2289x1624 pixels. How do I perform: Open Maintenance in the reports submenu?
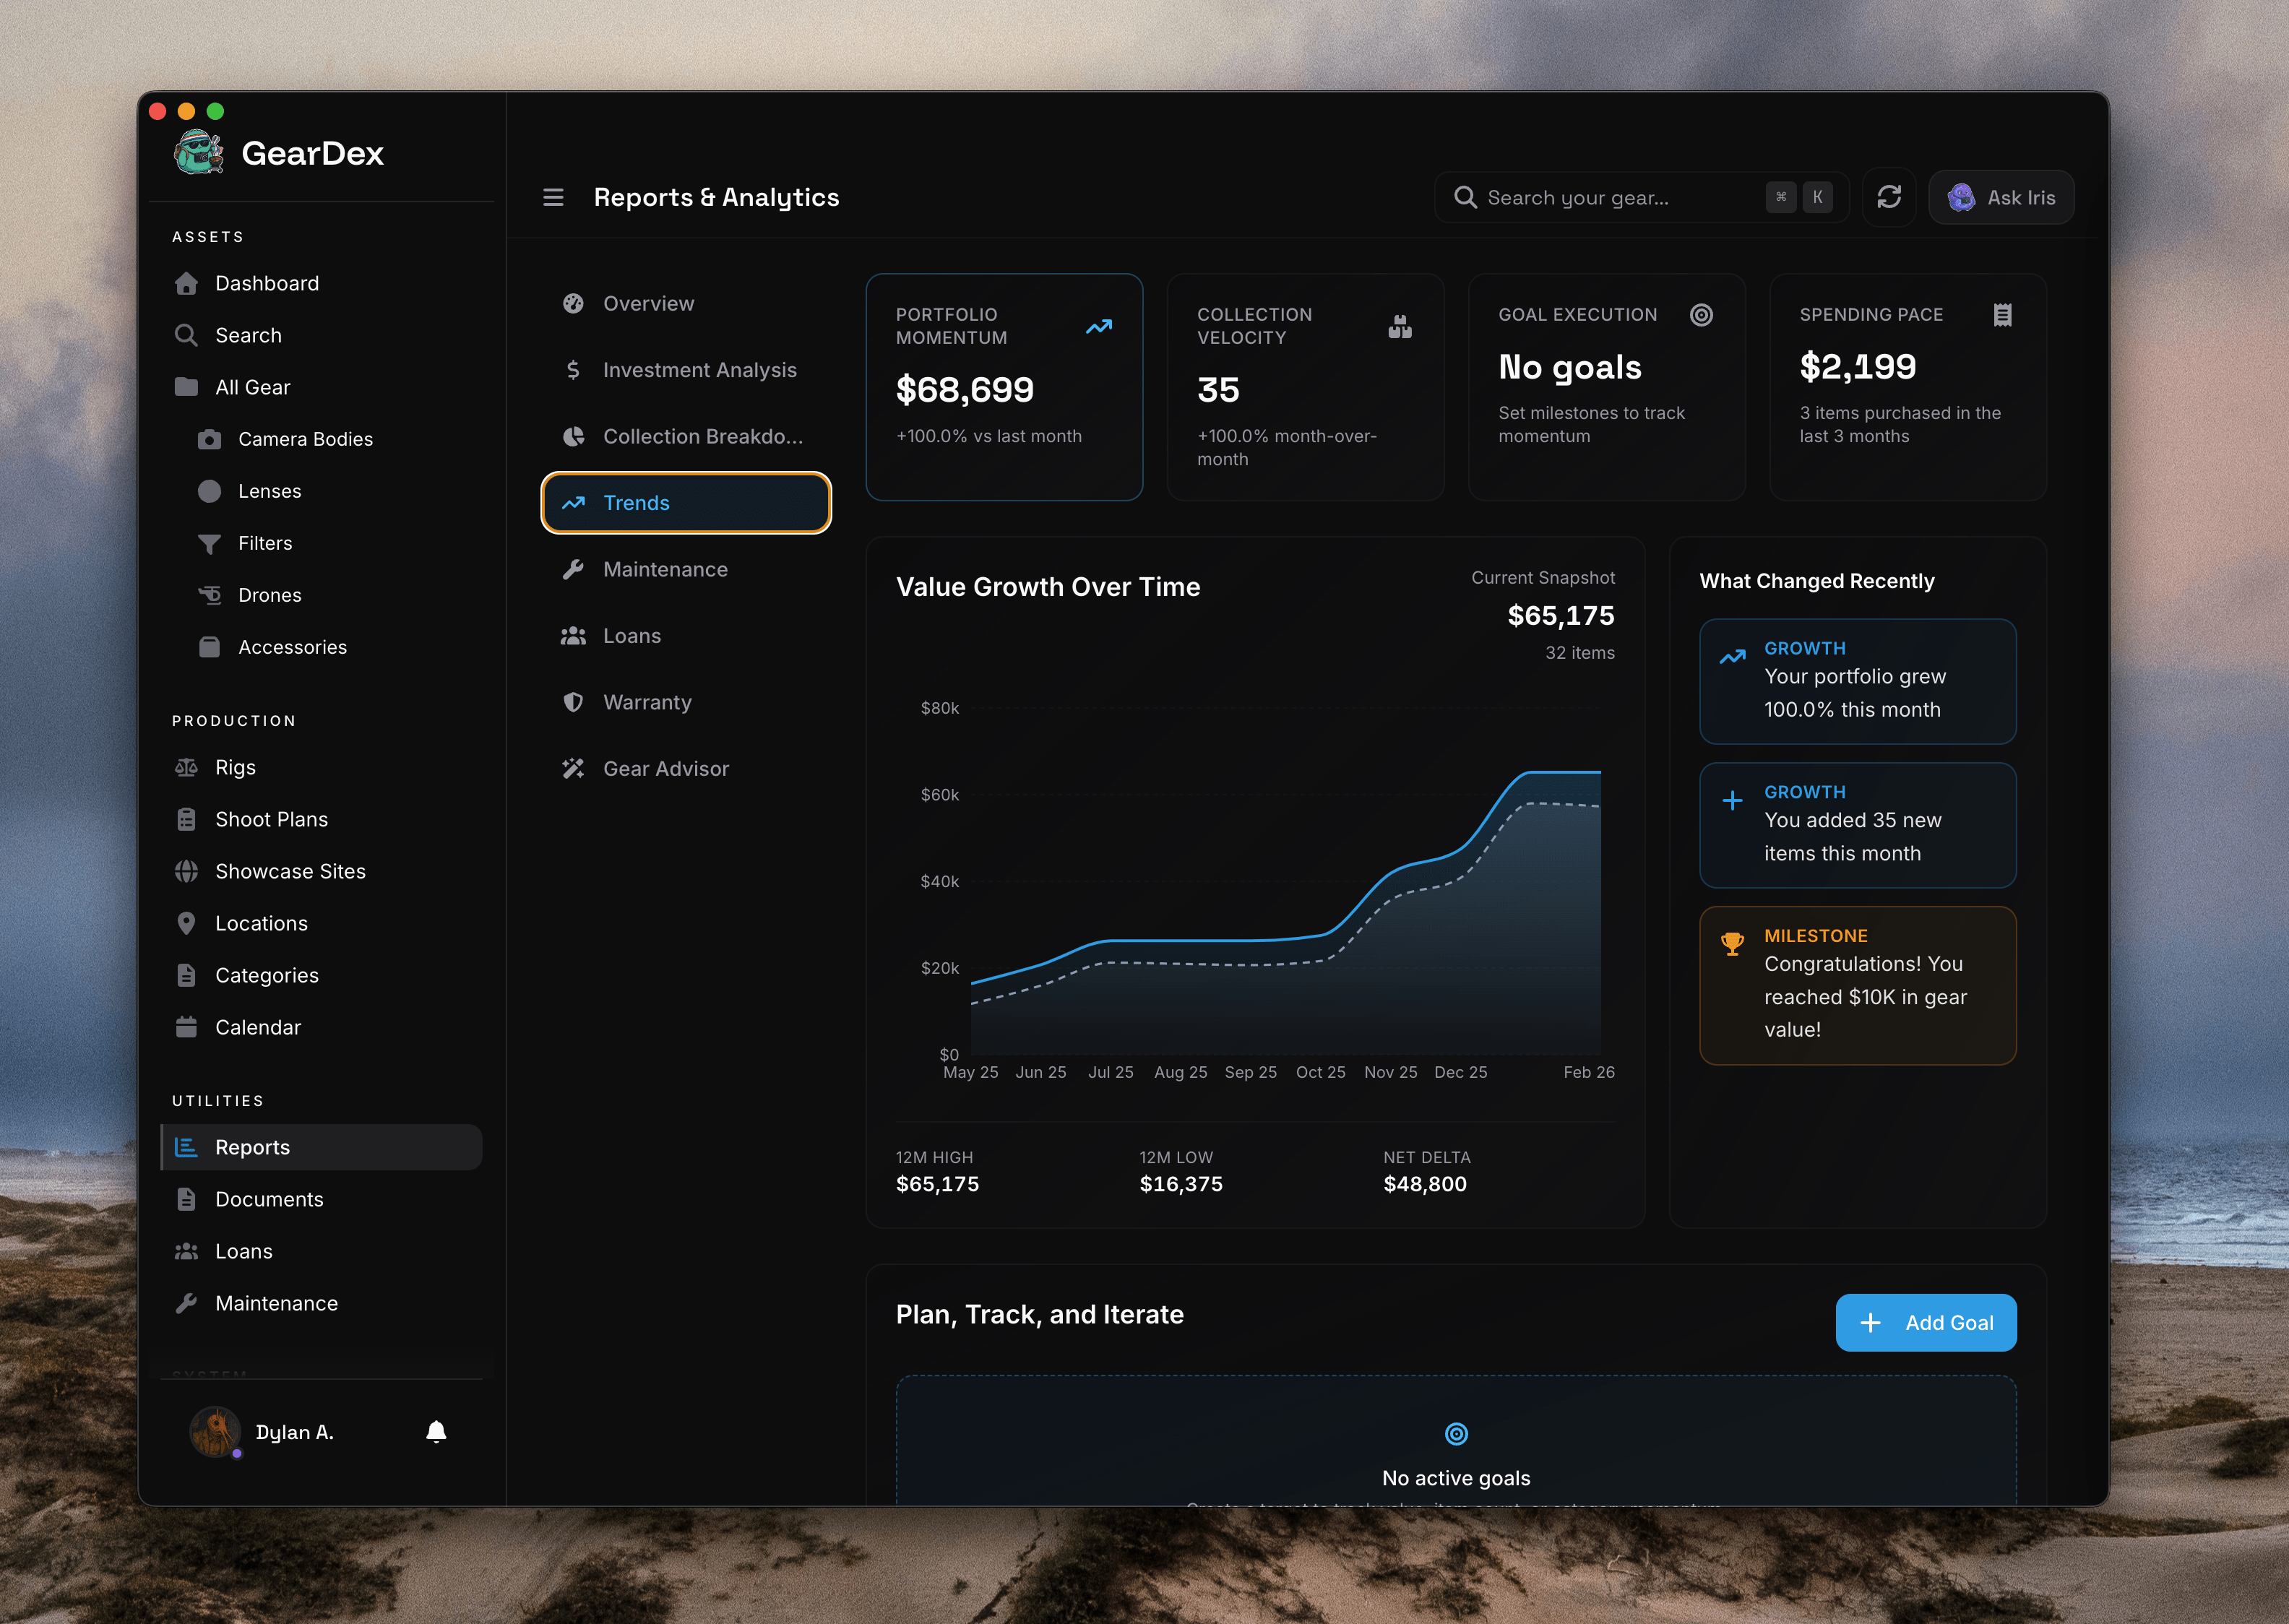click(x=686, y=569)
